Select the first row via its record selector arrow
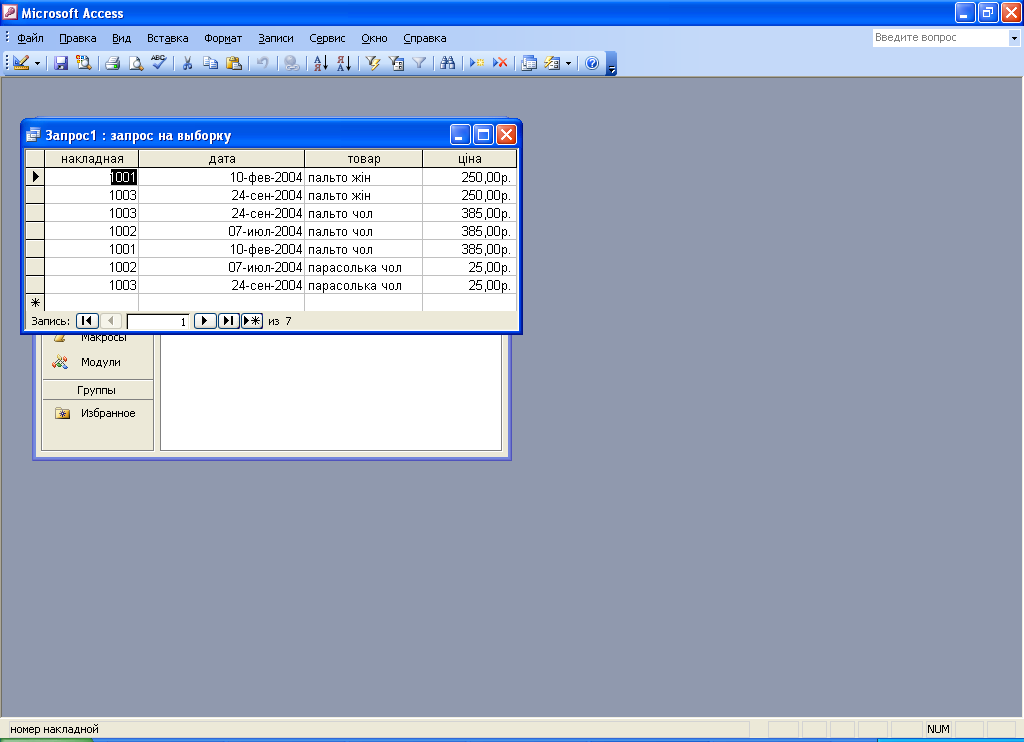 [35, 176]
